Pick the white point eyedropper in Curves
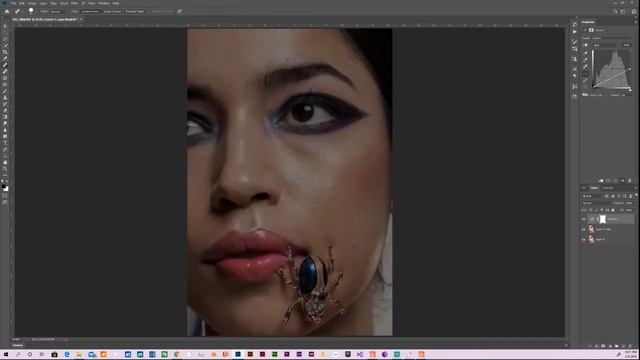 pyautogui.click(x=586, y=66)
